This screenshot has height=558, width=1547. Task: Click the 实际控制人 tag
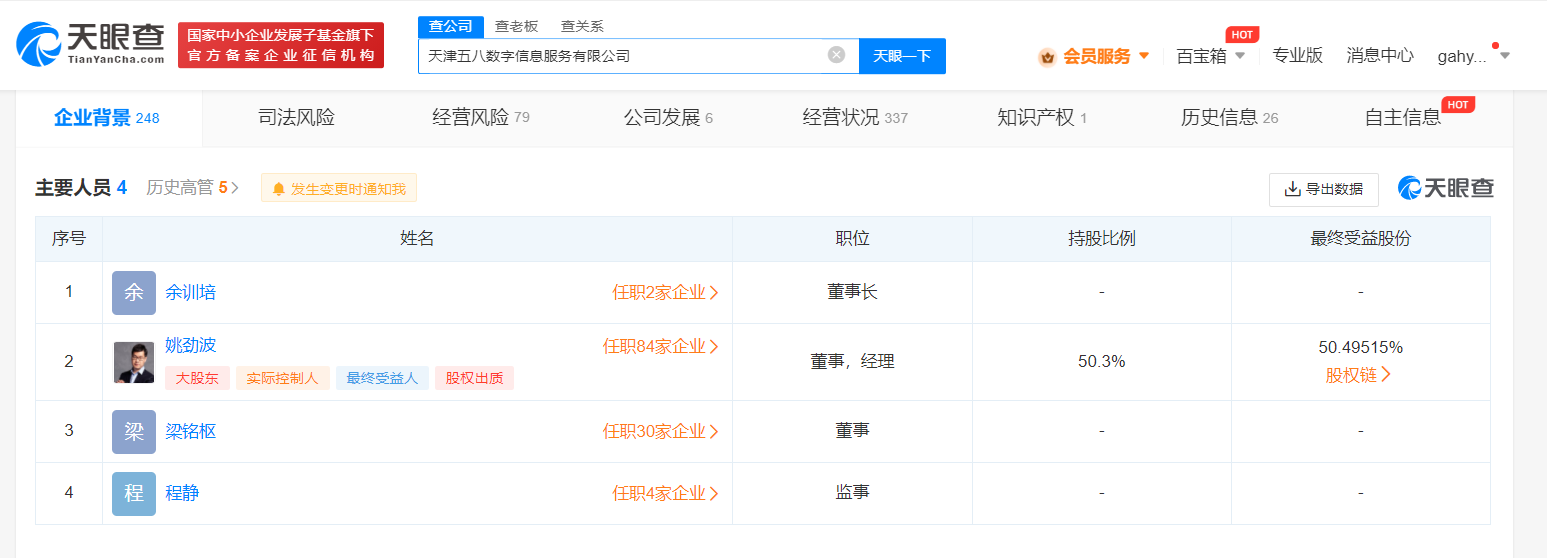(283, 378)
